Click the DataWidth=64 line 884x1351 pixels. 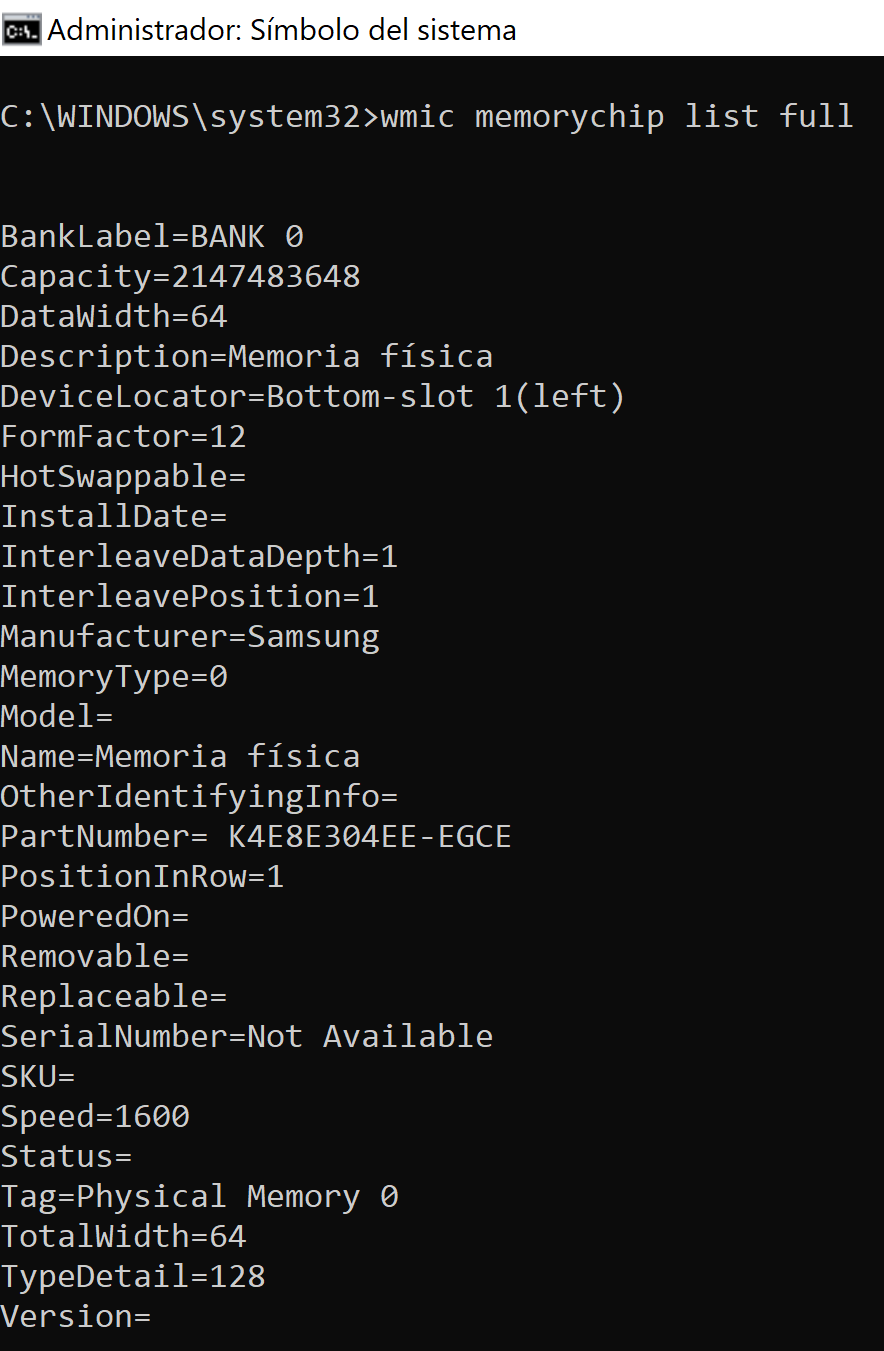[114, 317]
